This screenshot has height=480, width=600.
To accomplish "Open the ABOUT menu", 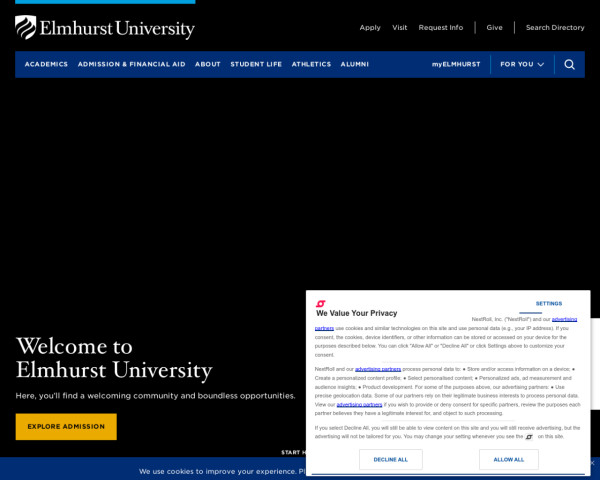I will [x=208, y=64].
